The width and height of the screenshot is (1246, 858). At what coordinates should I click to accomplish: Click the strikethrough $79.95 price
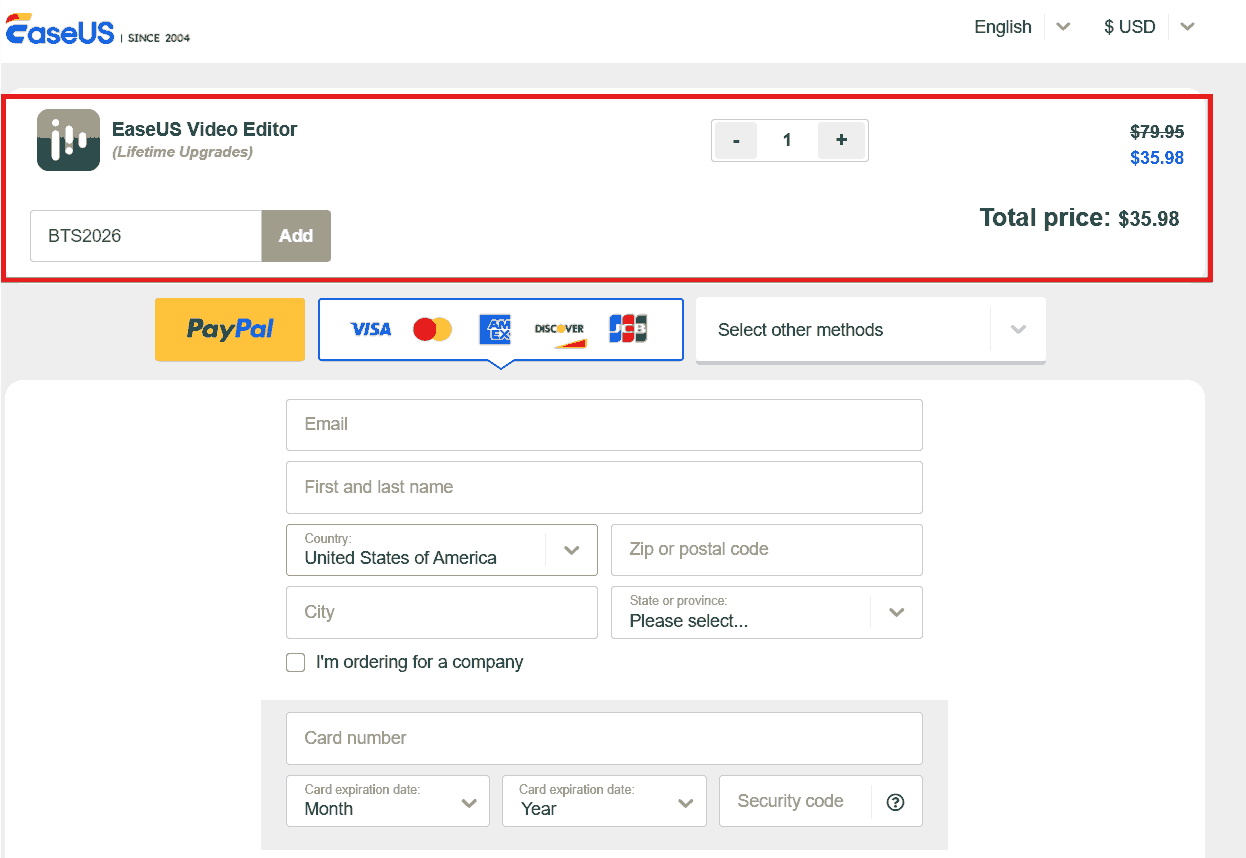tap(1157, 131)
